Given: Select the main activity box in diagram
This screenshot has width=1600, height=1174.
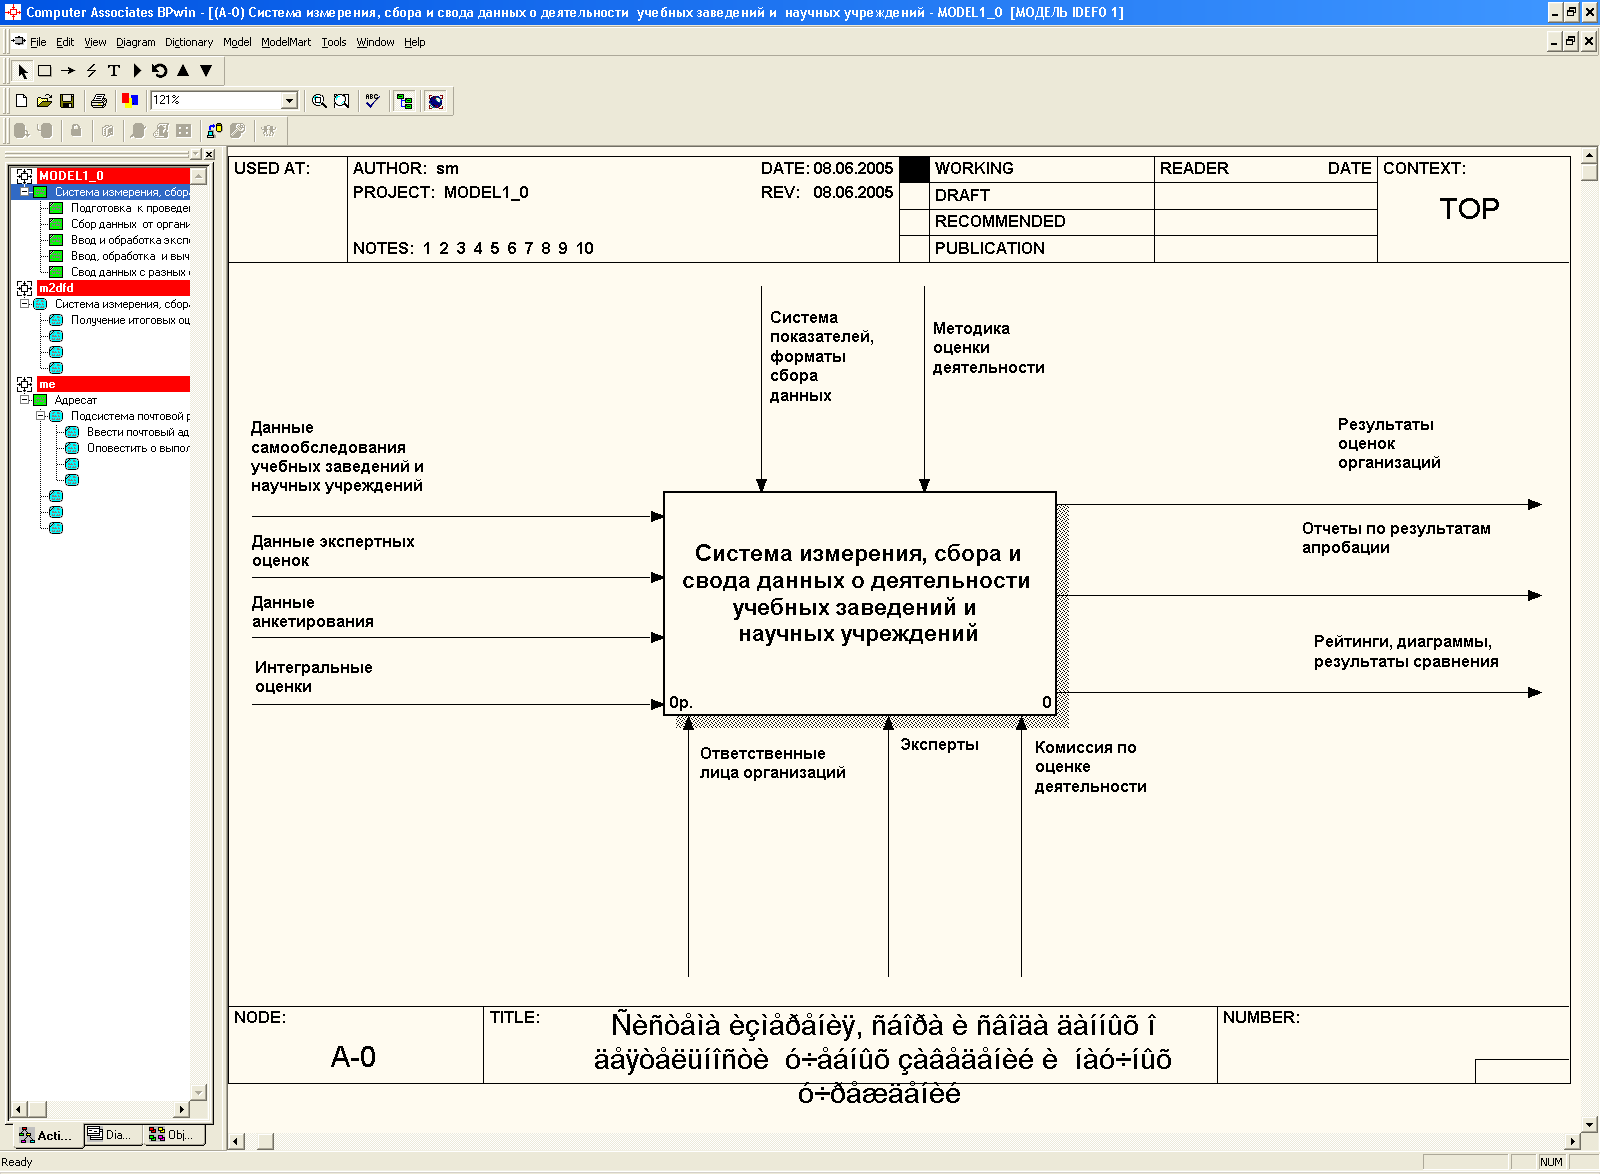Looking at the screenshot, I should click(x=860, y=603).
